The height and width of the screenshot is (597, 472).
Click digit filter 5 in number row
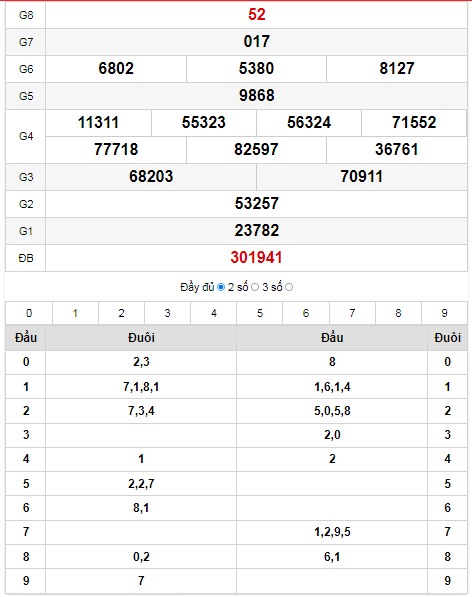pyautogui.click(x=260, y=313)
